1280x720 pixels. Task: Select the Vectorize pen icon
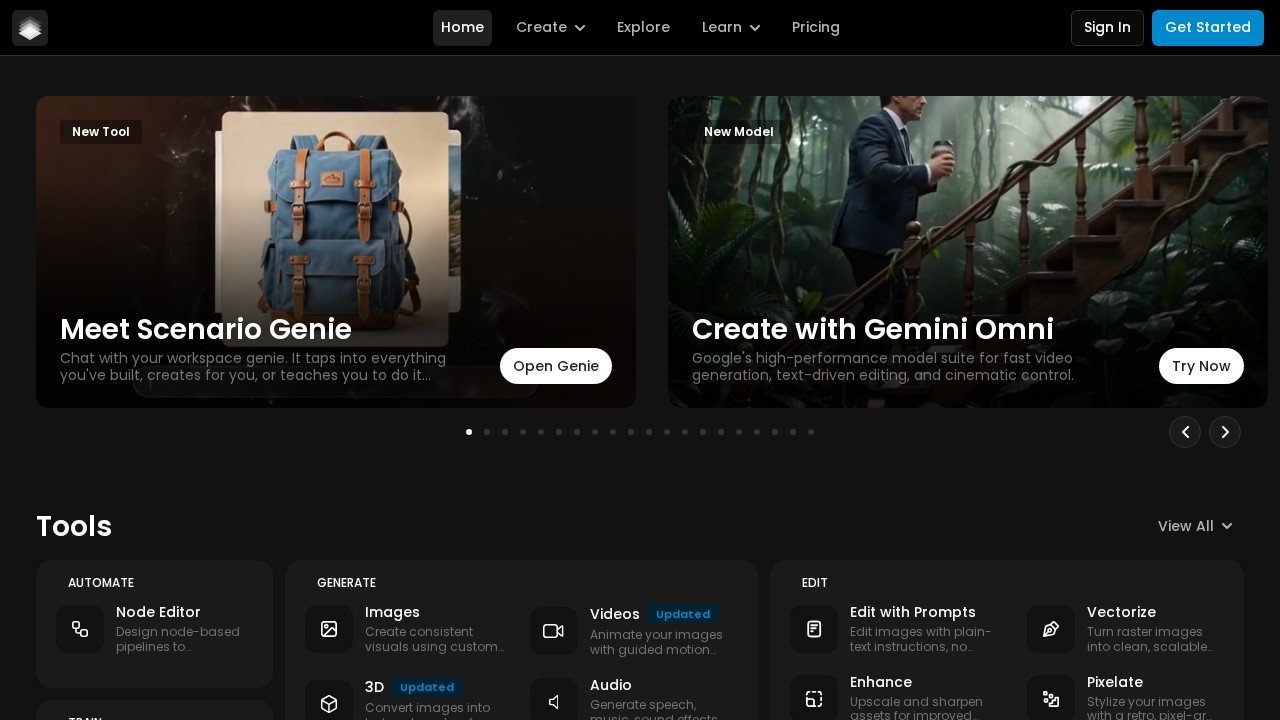[1051, 629]
